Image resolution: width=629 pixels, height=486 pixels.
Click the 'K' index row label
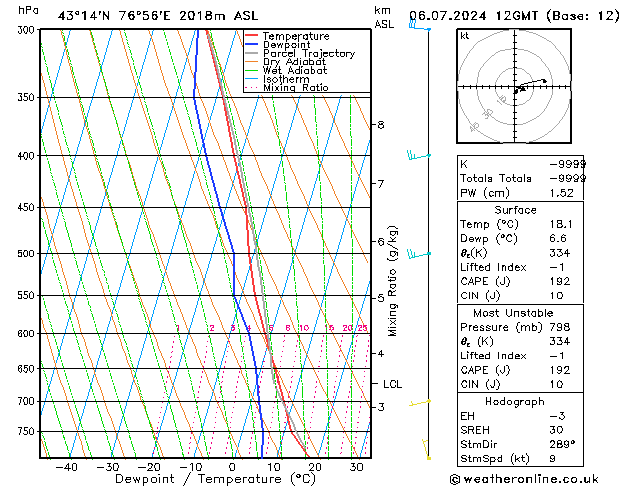pos(464,164)
